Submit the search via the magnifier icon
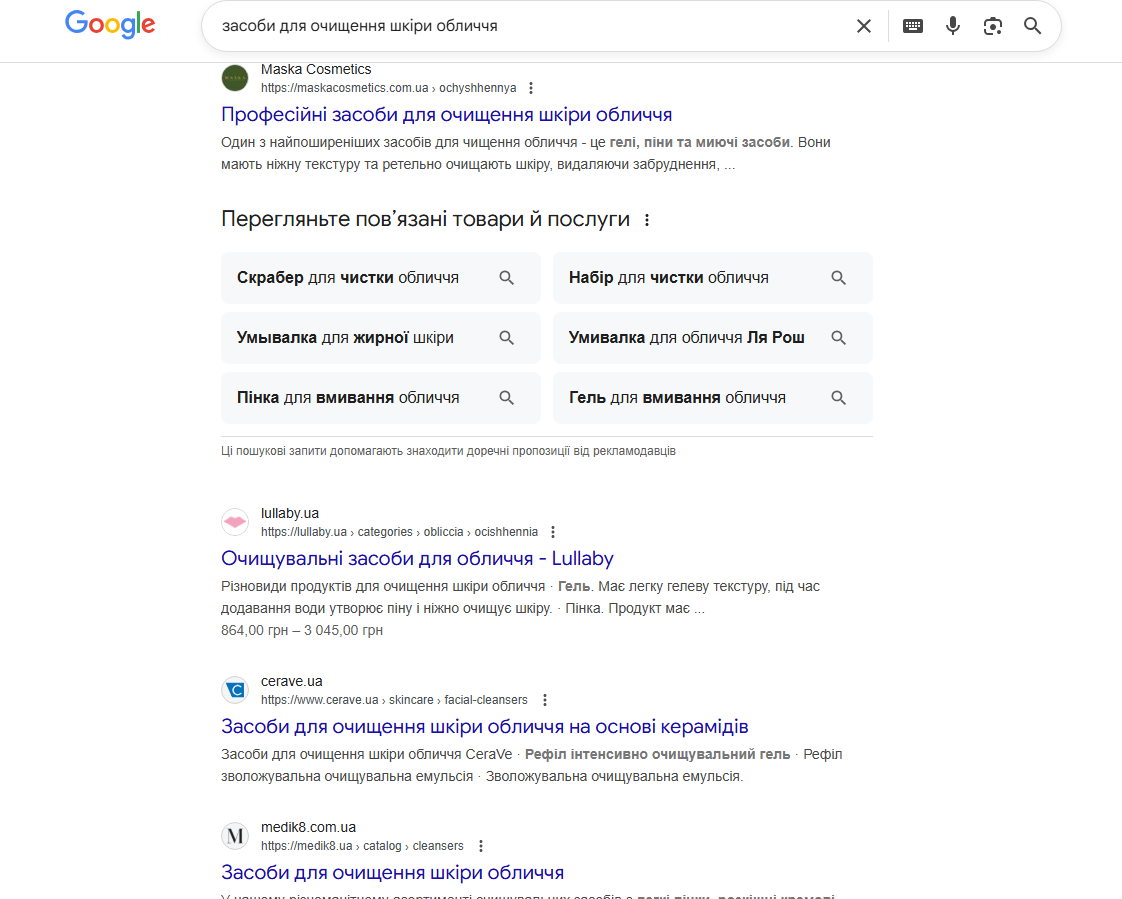The image size is (1122, 899). pos(1032,26)
